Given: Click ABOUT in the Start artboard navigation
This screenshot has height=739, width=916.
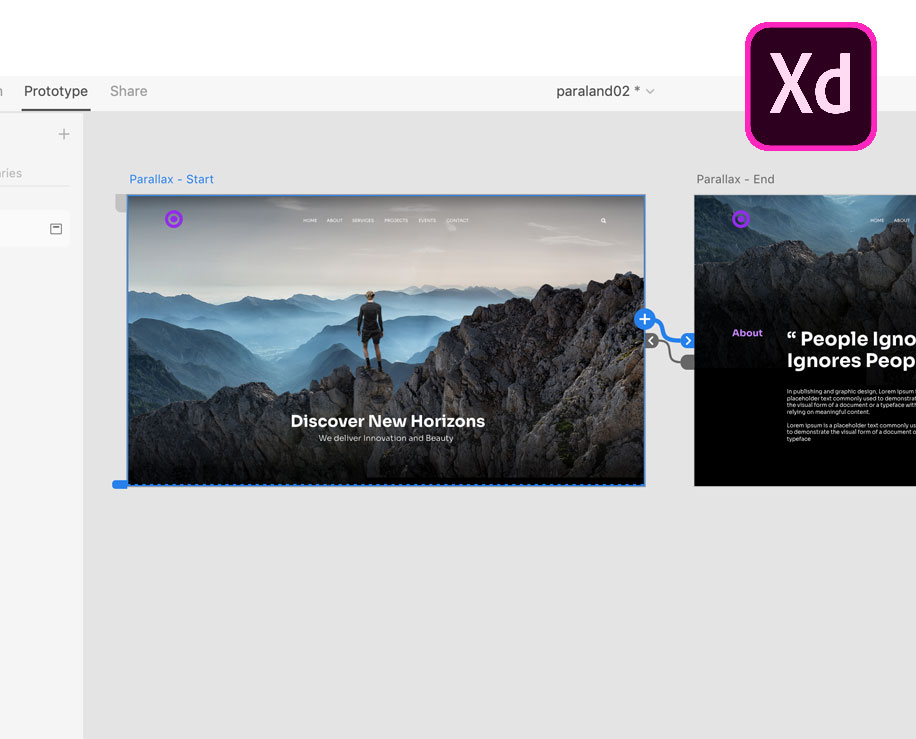Looking at the screenshot, I should point(335,220).
